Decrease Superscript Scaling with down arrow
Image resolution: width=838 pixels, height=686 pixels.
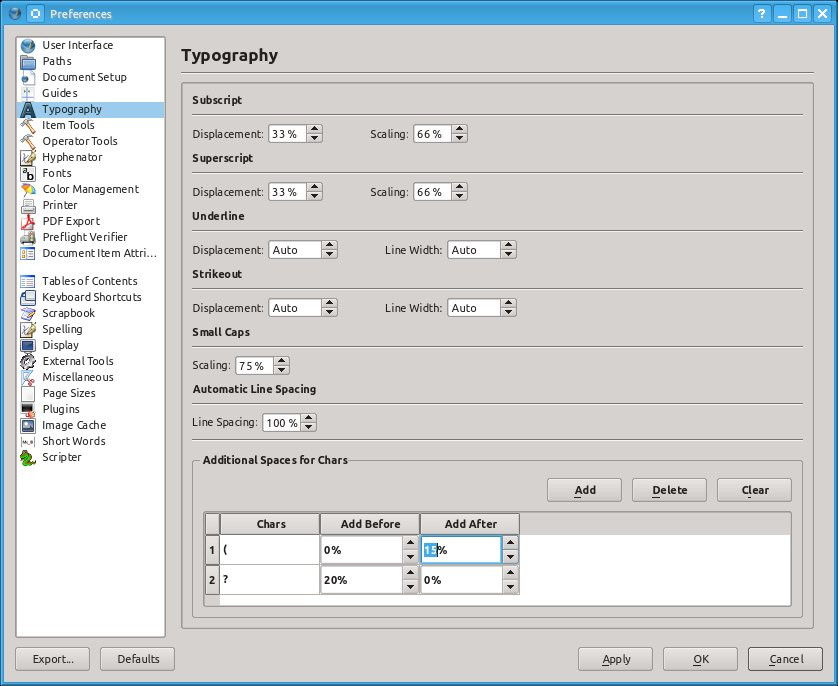coord(460,196)
